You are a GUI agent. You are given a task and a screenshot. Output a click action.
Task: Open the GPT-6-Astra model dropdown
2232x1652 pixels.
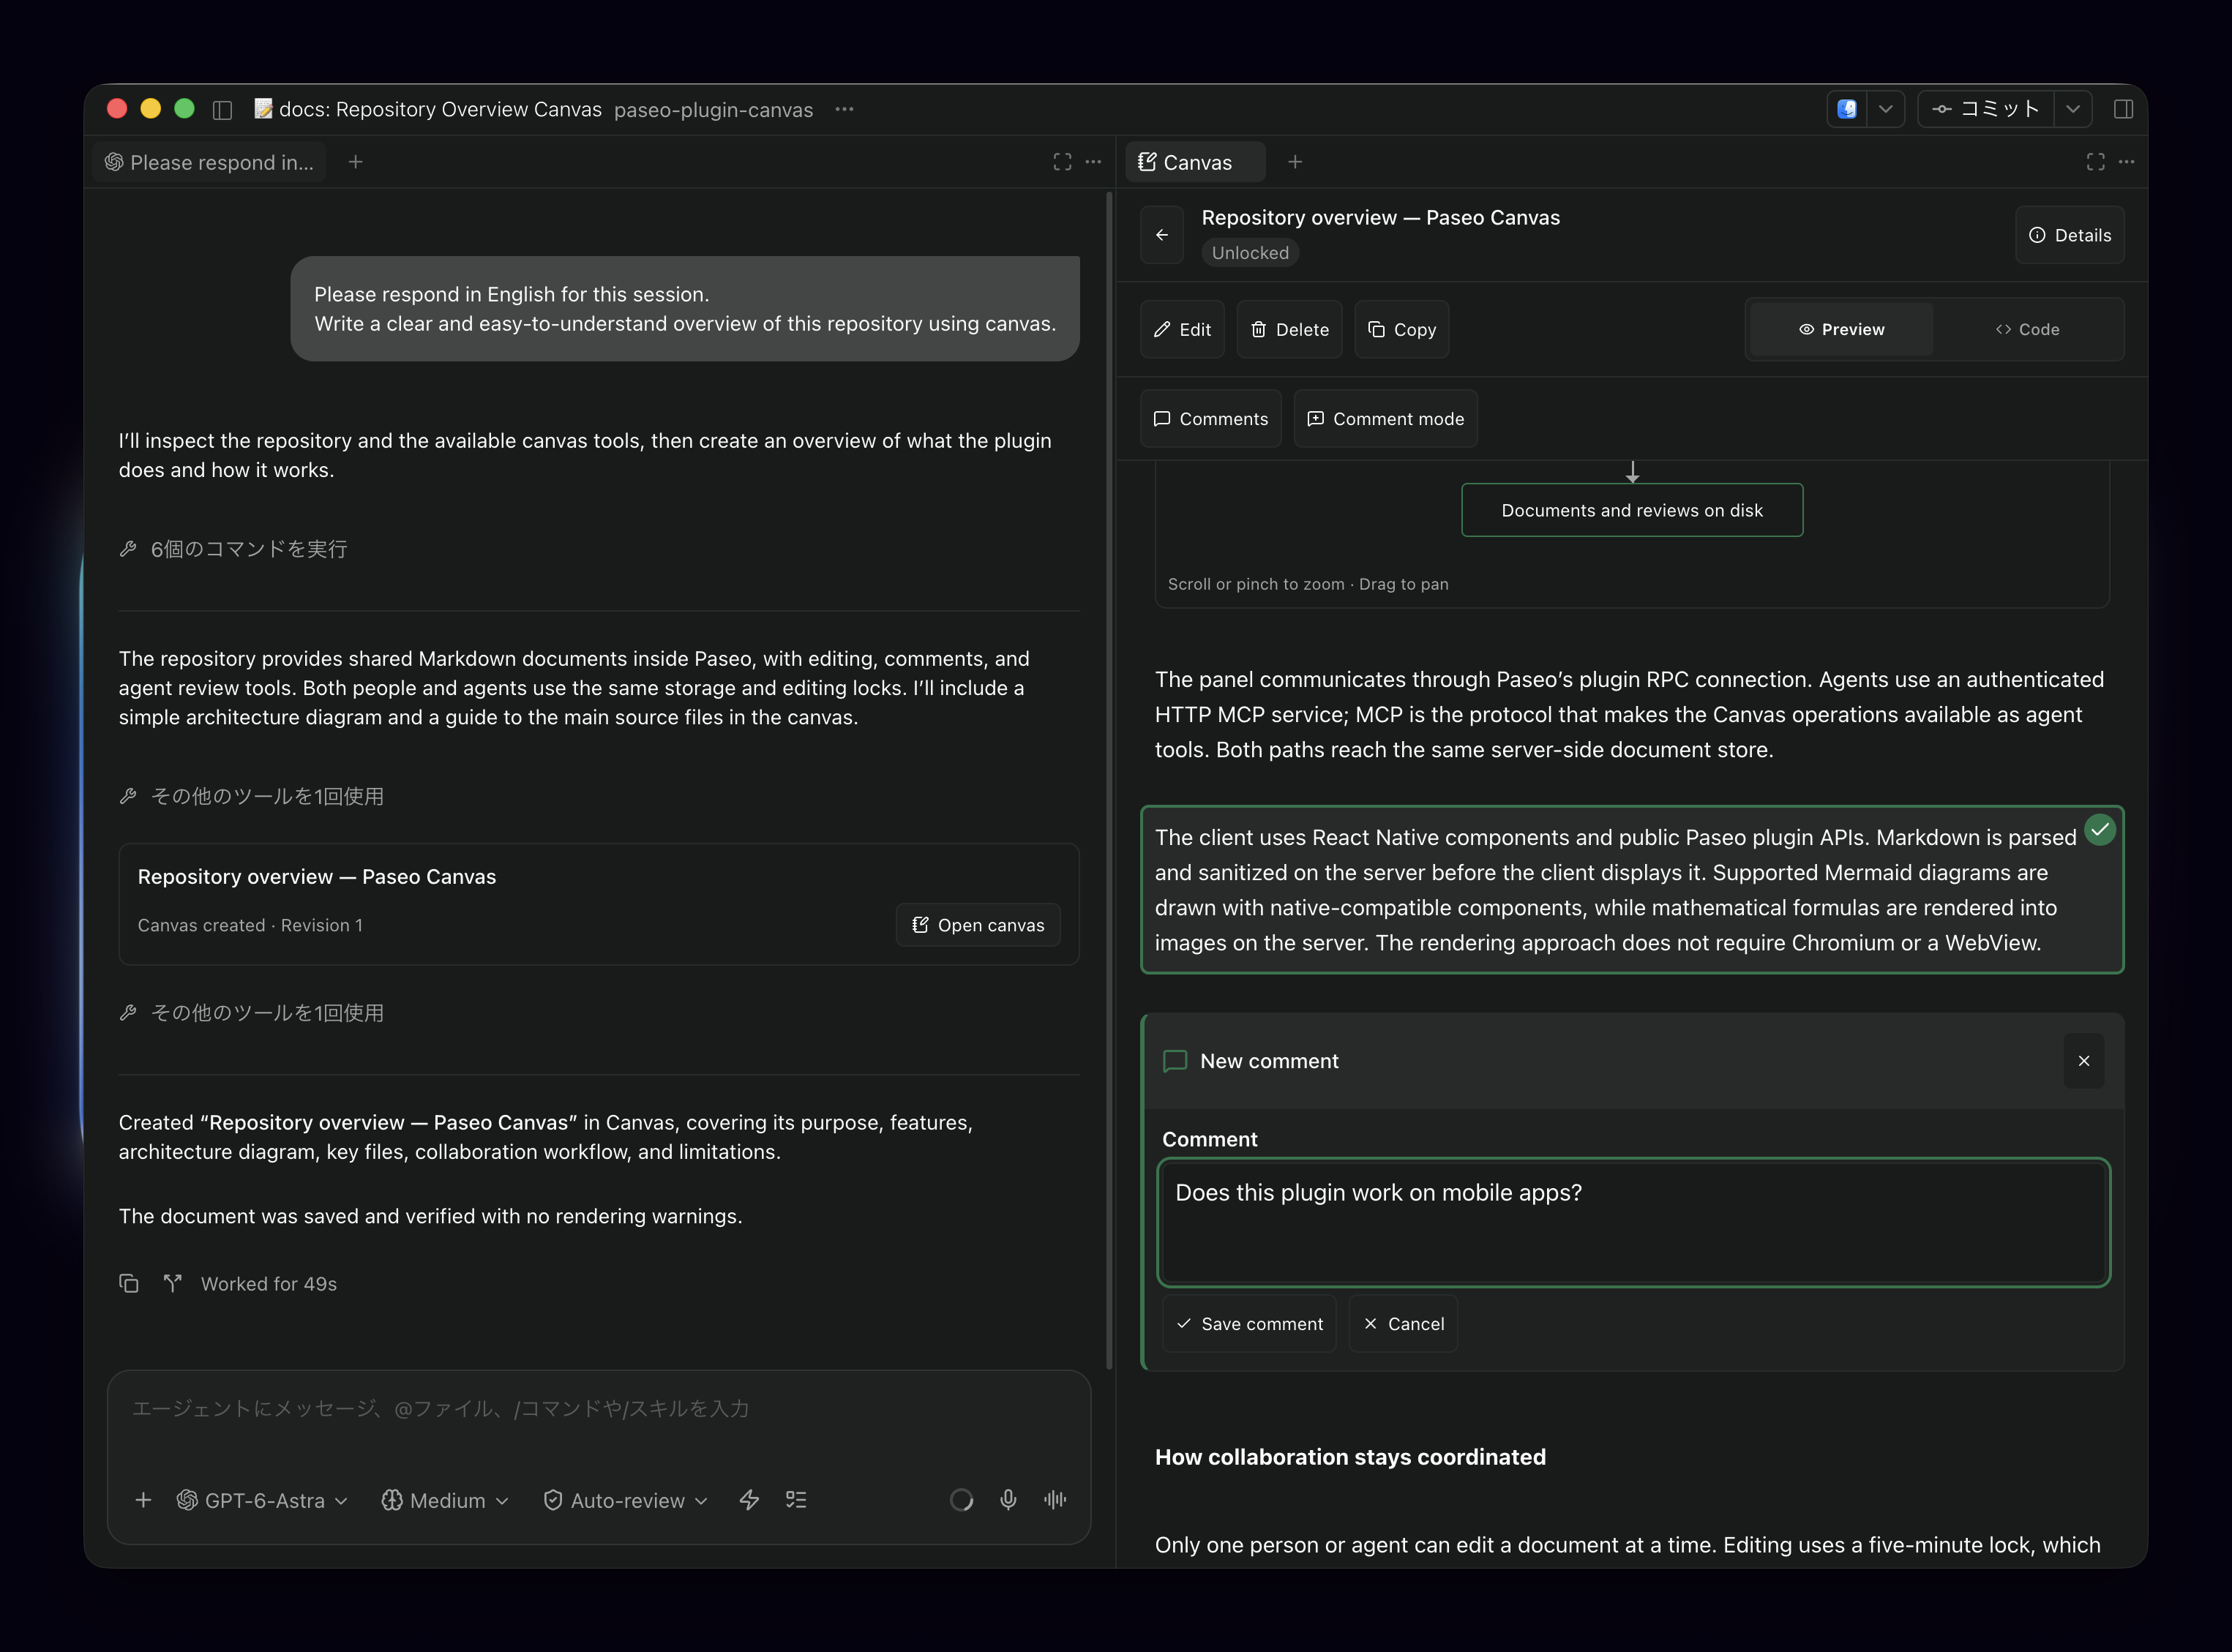[262, 1500]
